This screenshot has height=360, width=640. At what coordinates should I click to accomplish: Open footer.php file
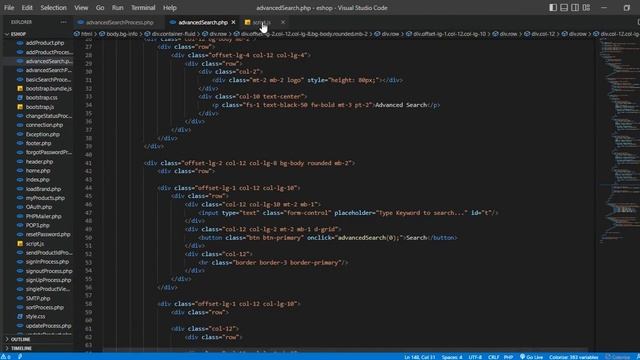point(38,143)
